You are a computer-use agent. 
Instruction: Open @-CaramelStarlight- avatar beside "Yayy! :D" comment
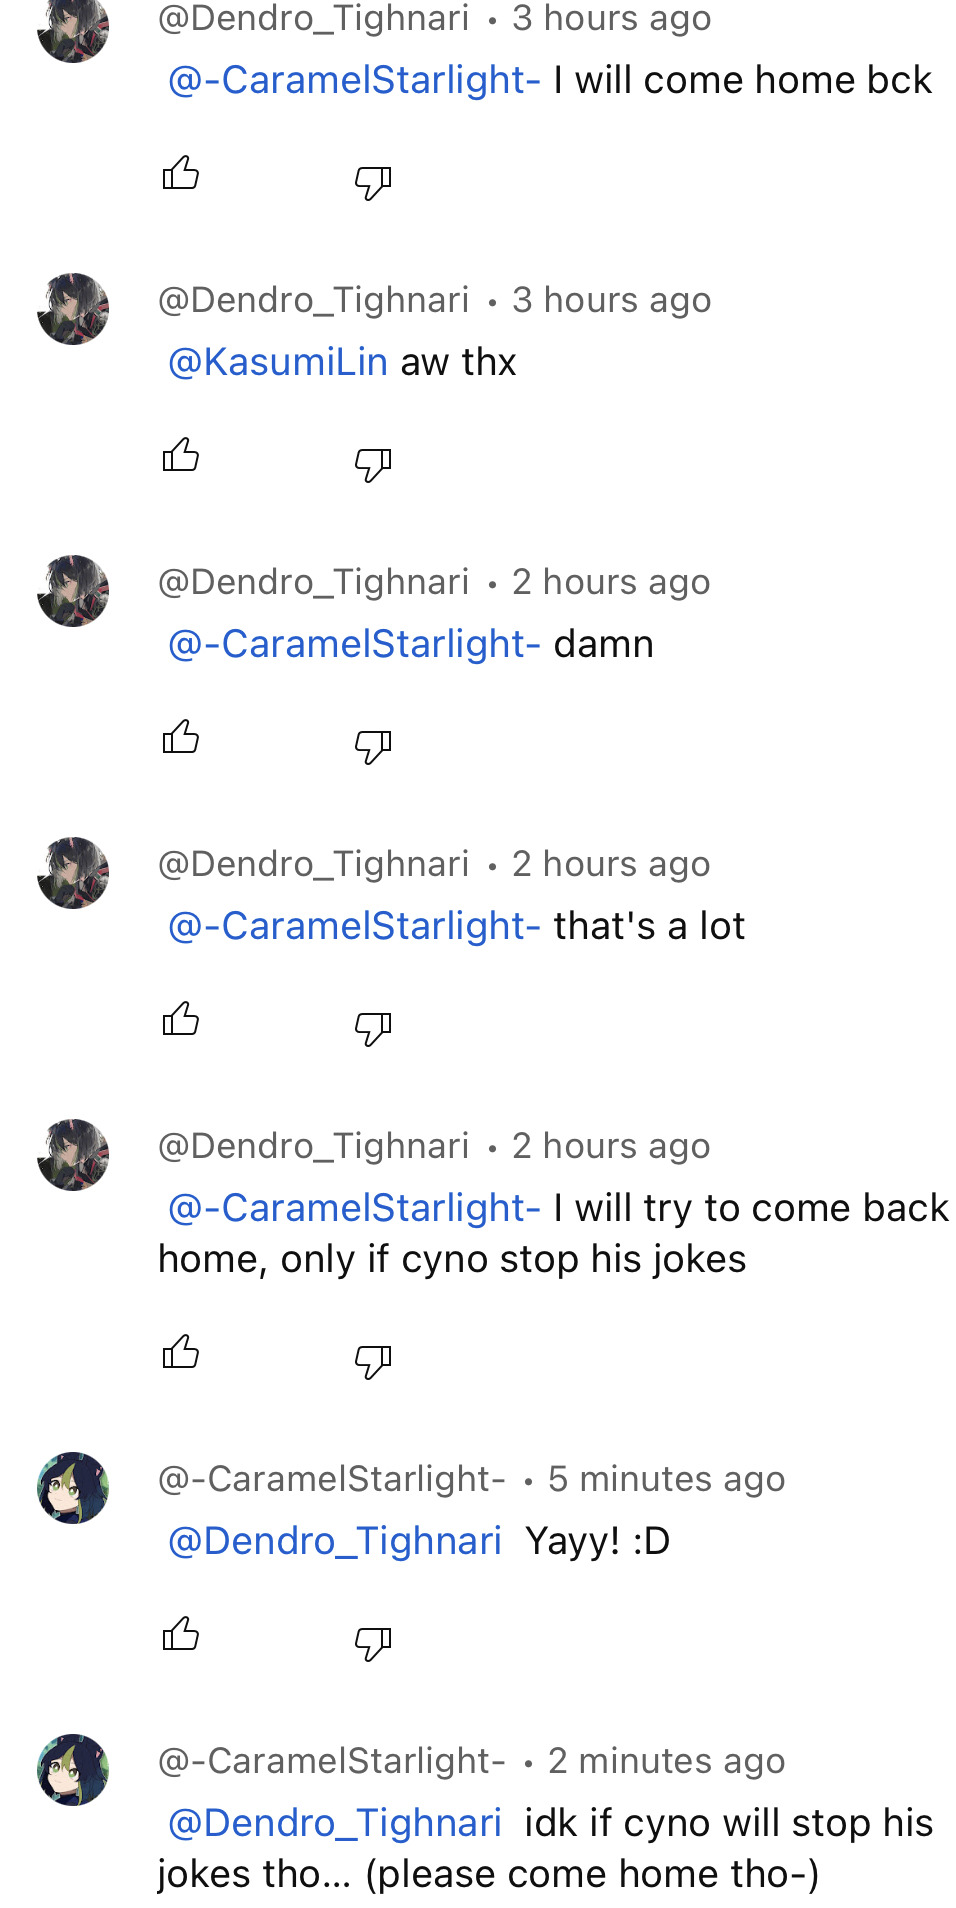pyautogui.click(x=73, y=1488)
